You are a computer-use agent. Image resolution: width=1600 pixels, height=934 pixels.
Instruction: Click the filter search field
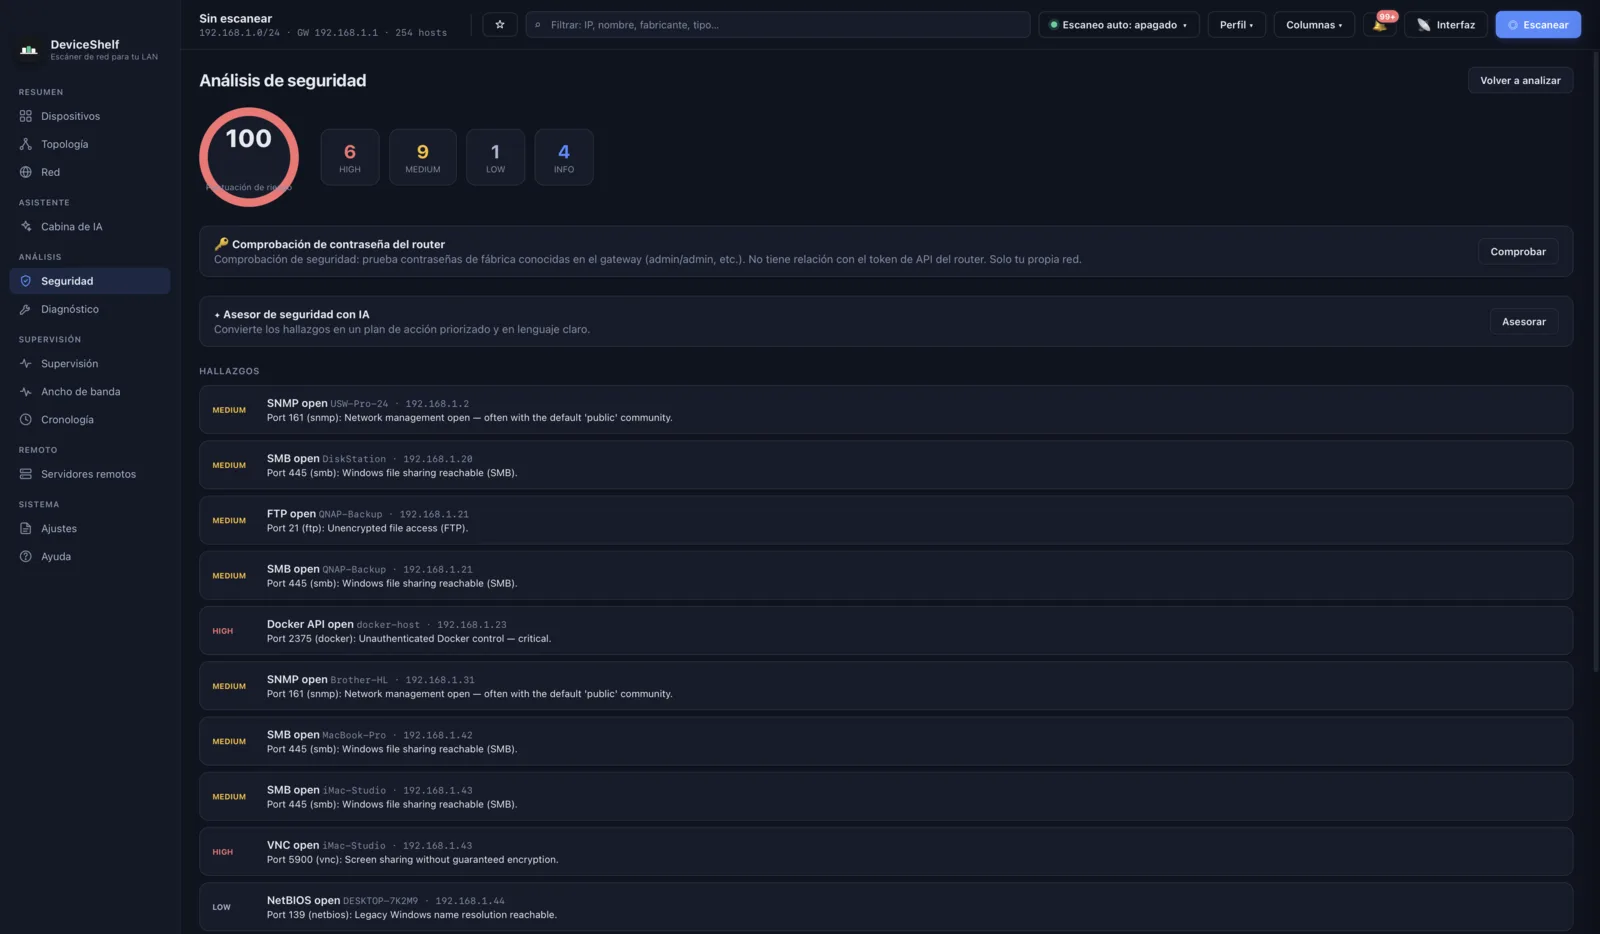[x=778, y=25]
